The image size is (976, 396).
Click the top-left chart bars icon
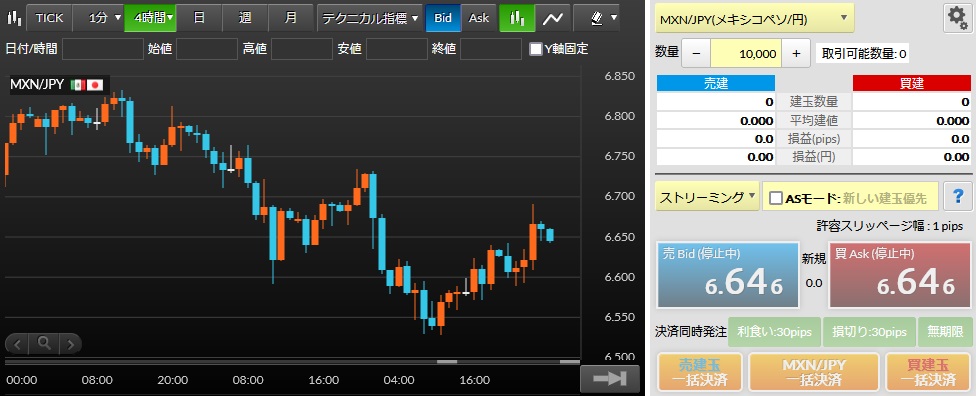(x=13, y=18)
